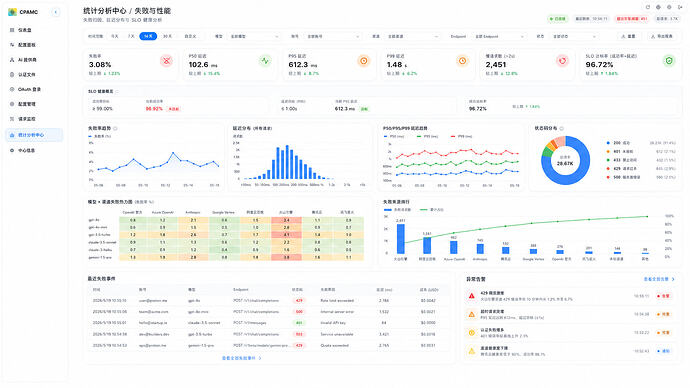This screenshot has width=690, height=388.
Task: Click the tallest bar labeled 2,451 in failure ranking
Action: (400, 239)
